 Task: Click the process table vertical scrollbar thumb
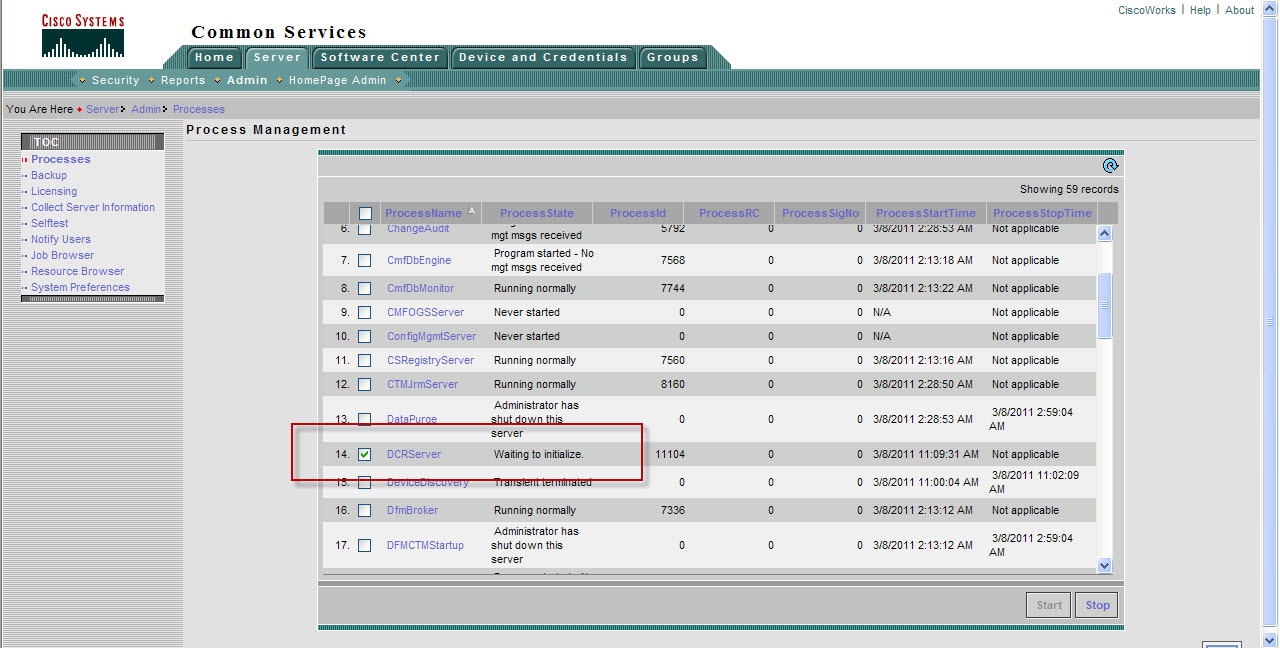[1104, 305]
